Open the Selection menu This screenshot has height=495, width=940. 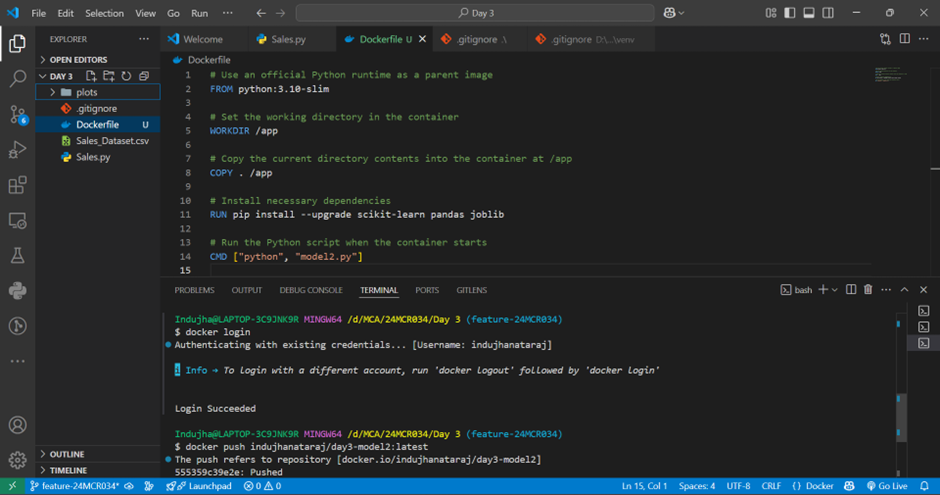point(104,13)
